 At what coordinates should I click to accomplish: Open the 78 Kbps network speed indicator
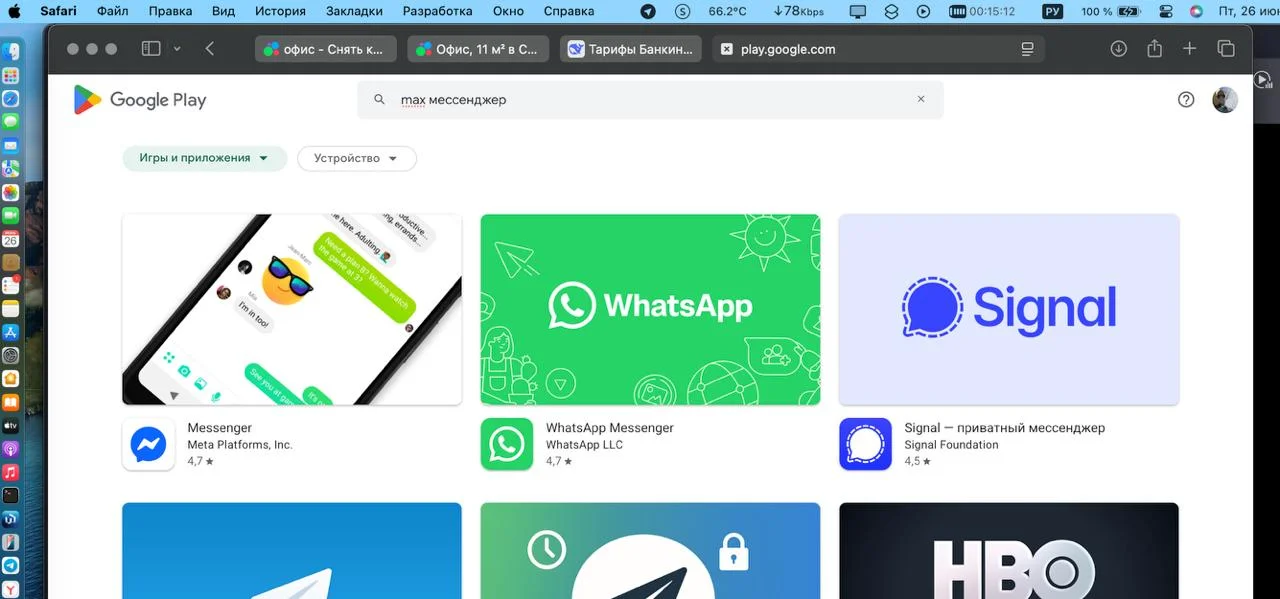pos(799,11)
